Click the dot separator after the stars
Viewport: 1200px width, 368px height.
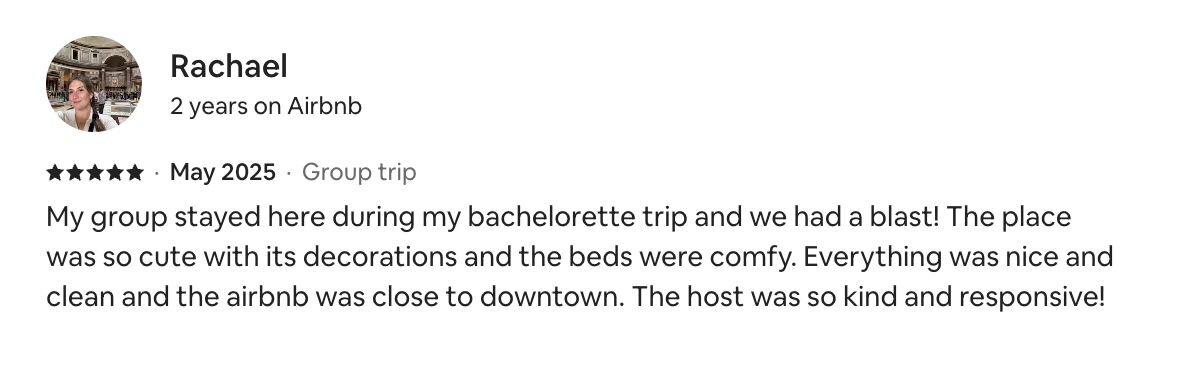point(157,174)
